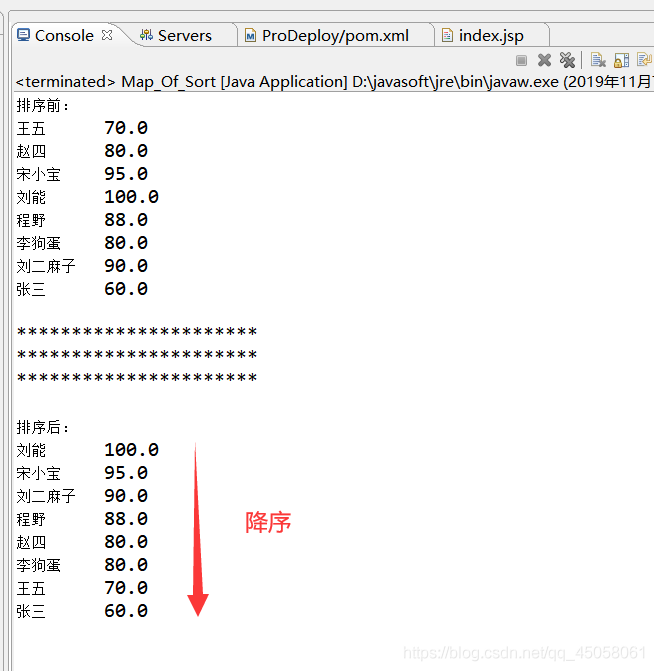Toggle the console Scroll Lock
The width and height of the screenshot is (654, 671).
(x=621, y=61)
